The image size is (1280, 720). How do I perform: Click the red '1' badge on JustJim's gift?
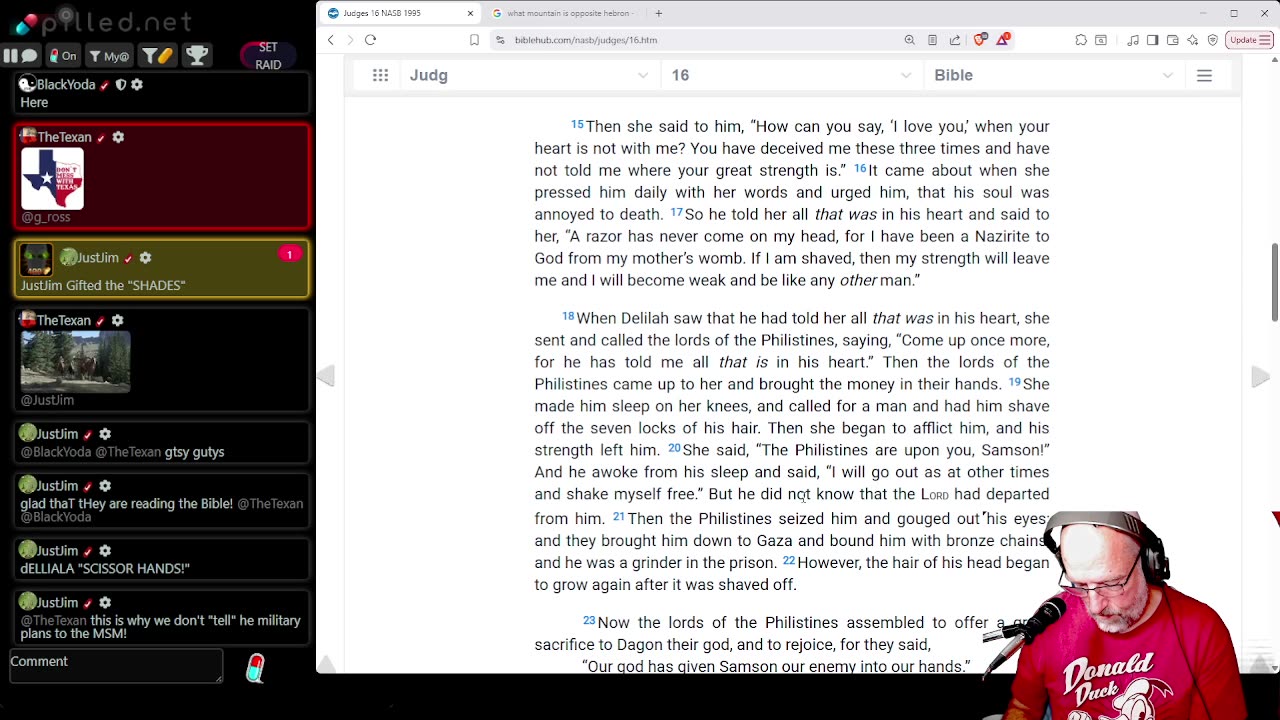[x=289, y=254]
